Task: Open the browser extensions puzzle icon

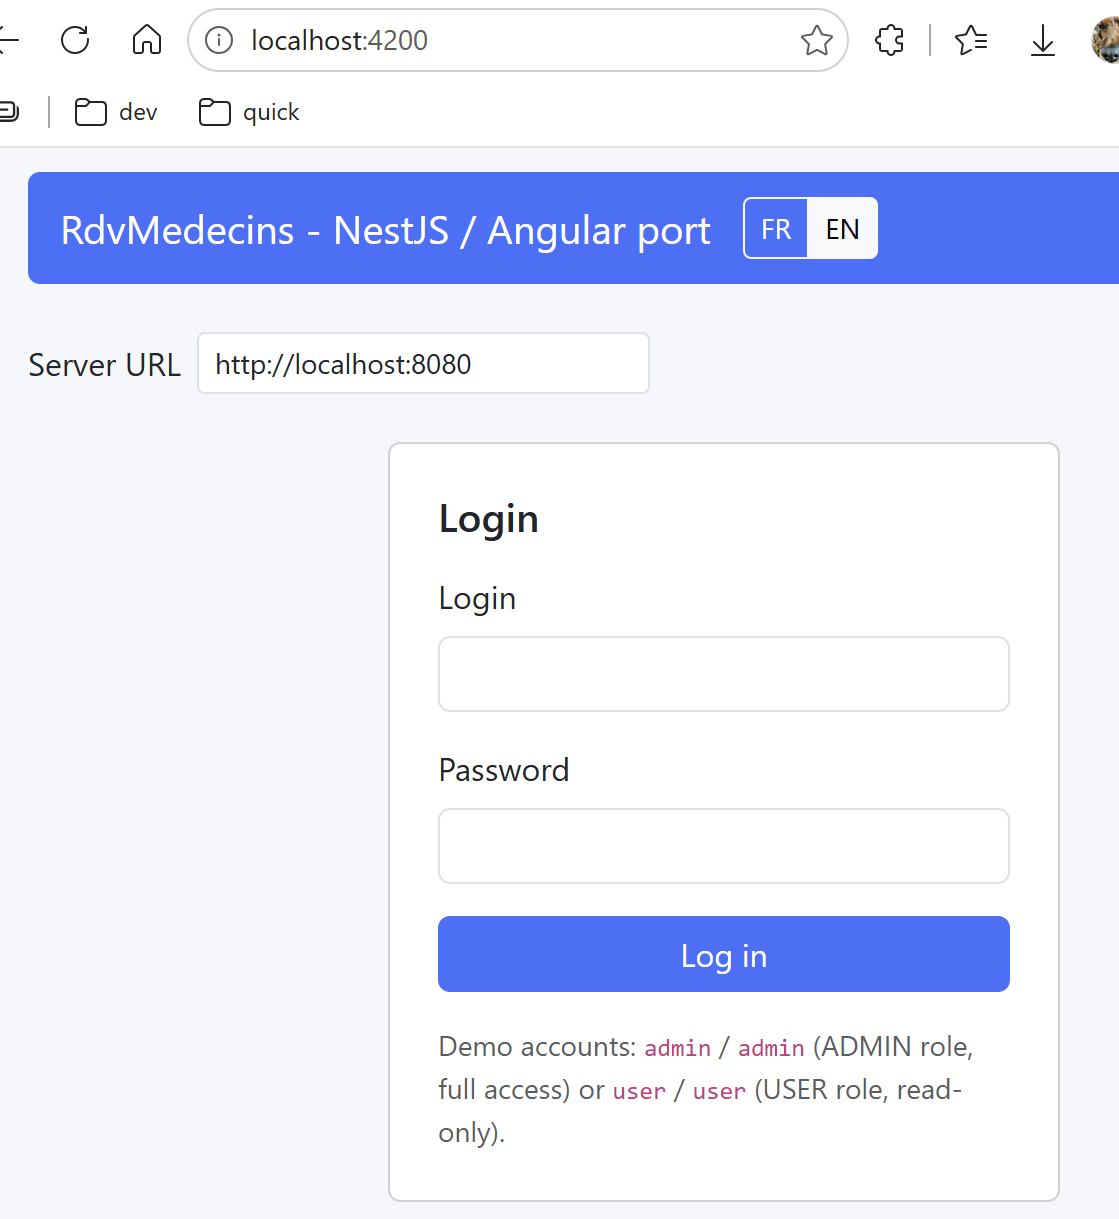Action: coord(889,40)
